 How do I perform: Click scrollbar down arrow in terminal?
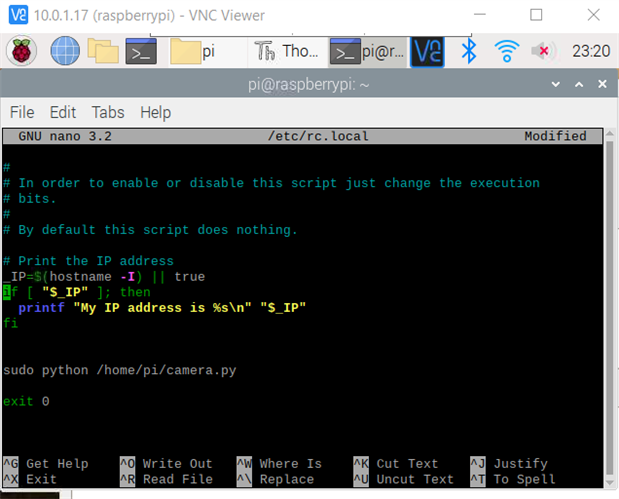[x=610, y=482]
